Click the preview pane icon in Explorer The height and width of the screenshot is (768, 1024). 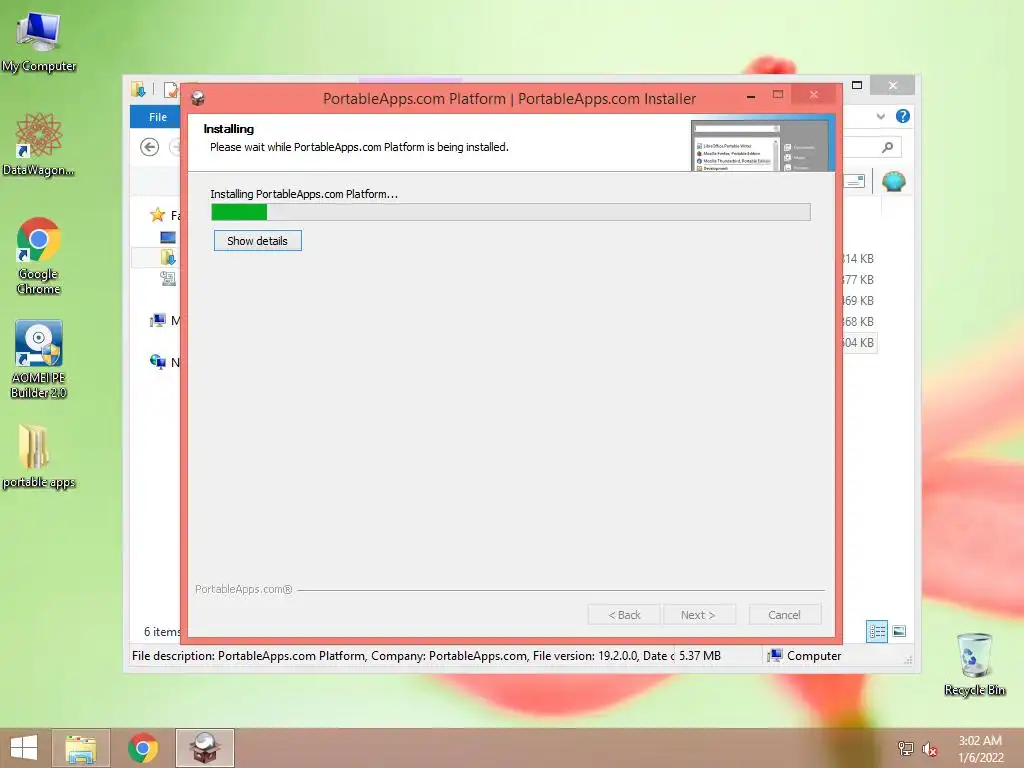point(854,181)
